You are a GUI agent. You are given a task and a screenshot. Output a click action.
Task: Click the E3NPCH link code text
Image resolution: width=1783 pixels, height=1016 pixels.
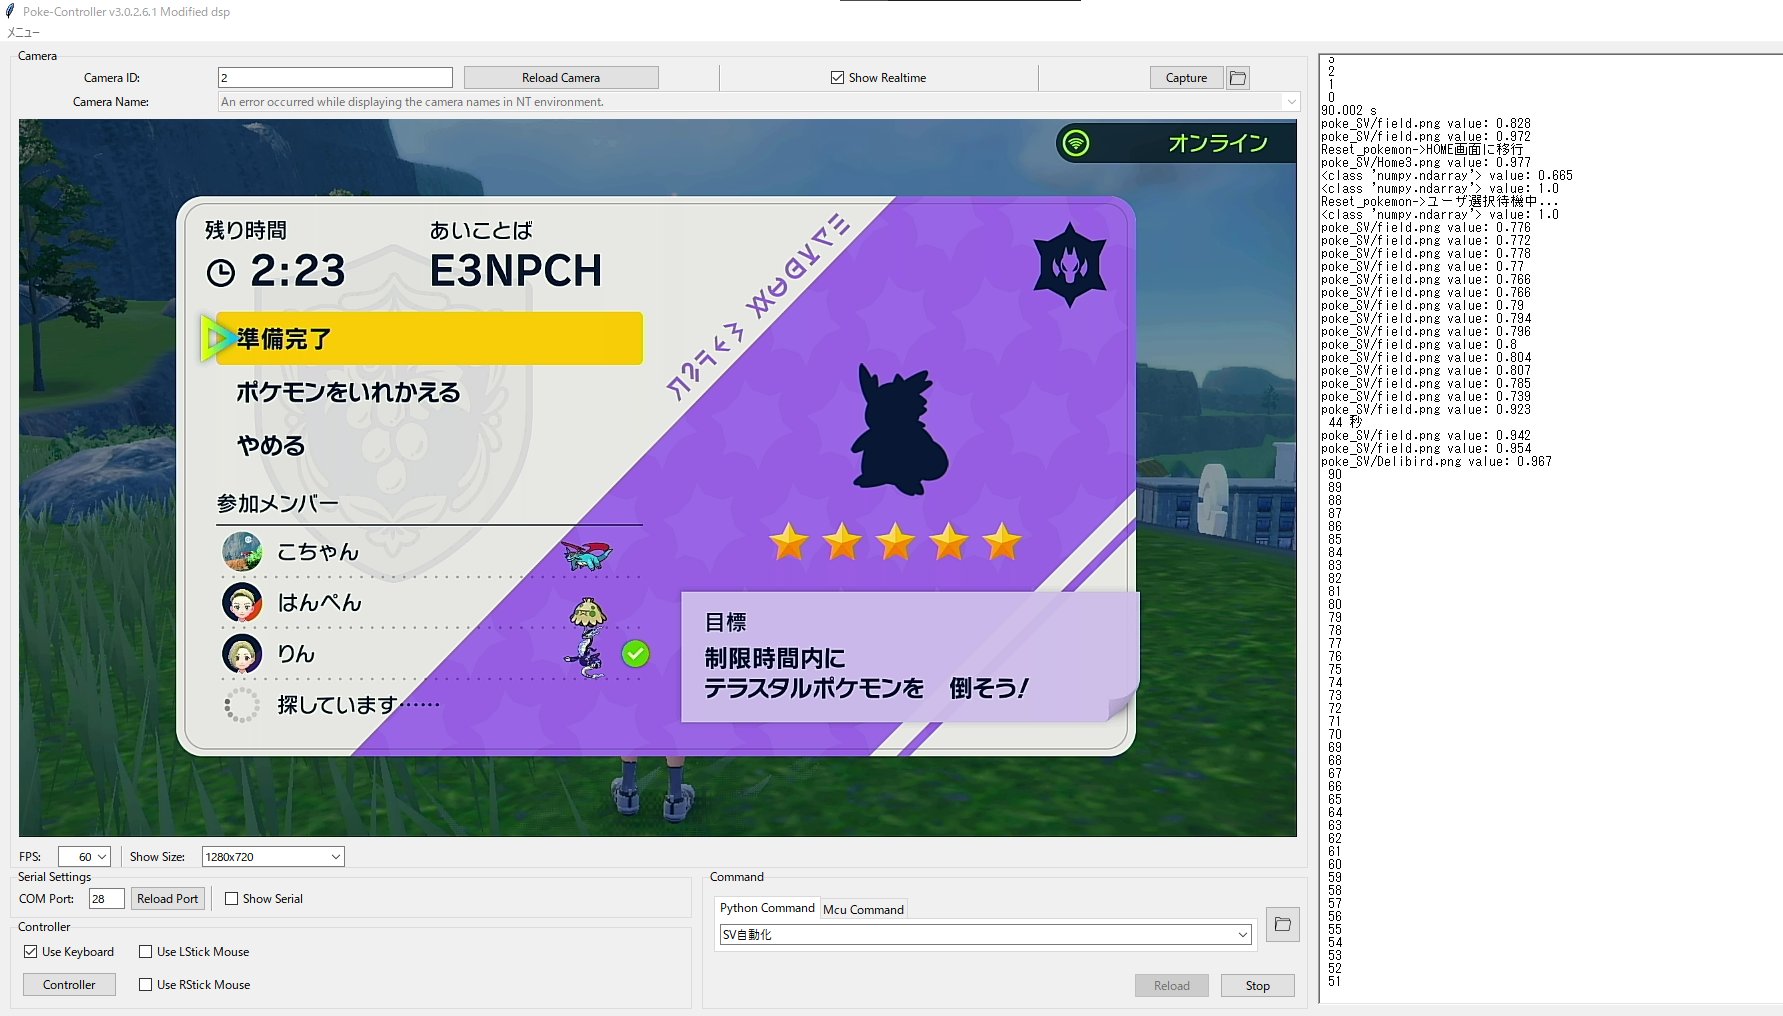pyautogui.click(x=516, y=271)
